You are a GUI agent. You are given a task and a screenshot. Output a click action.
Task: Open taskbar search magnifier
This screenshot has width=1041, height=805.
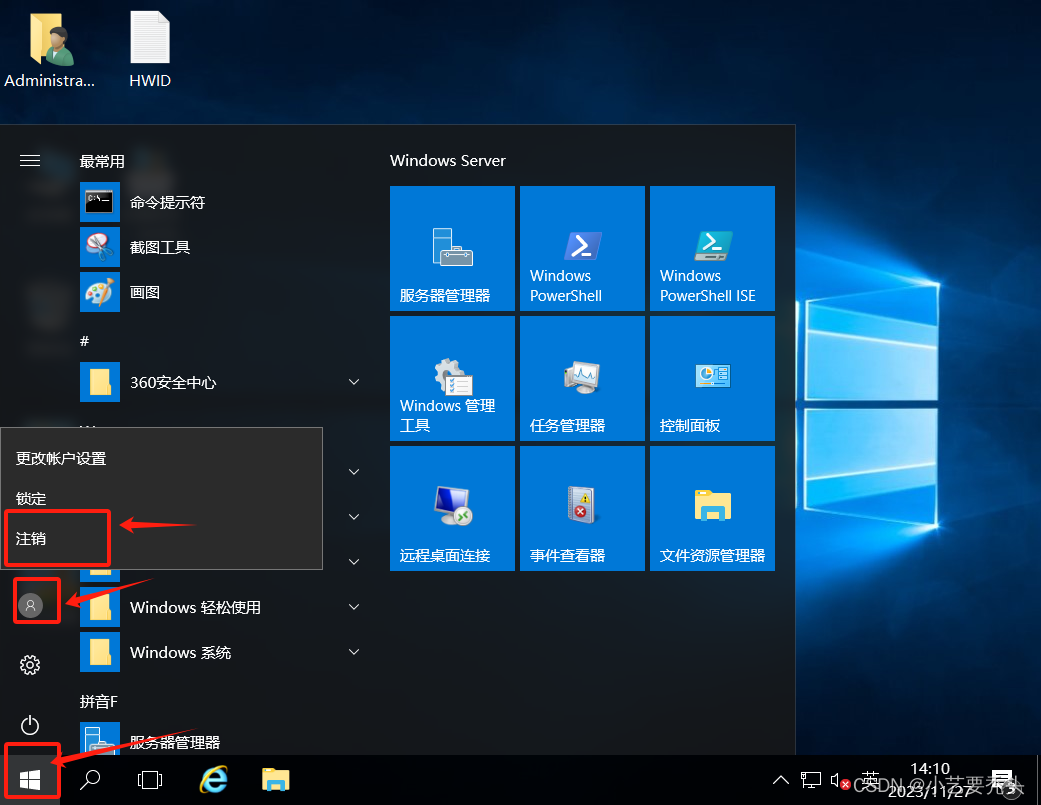coord(90,780)
